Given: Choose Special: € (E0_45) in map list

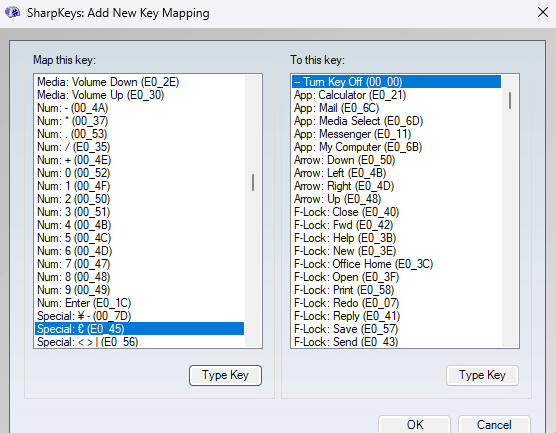Looking at the screenshot, I should tap(139, 329).
